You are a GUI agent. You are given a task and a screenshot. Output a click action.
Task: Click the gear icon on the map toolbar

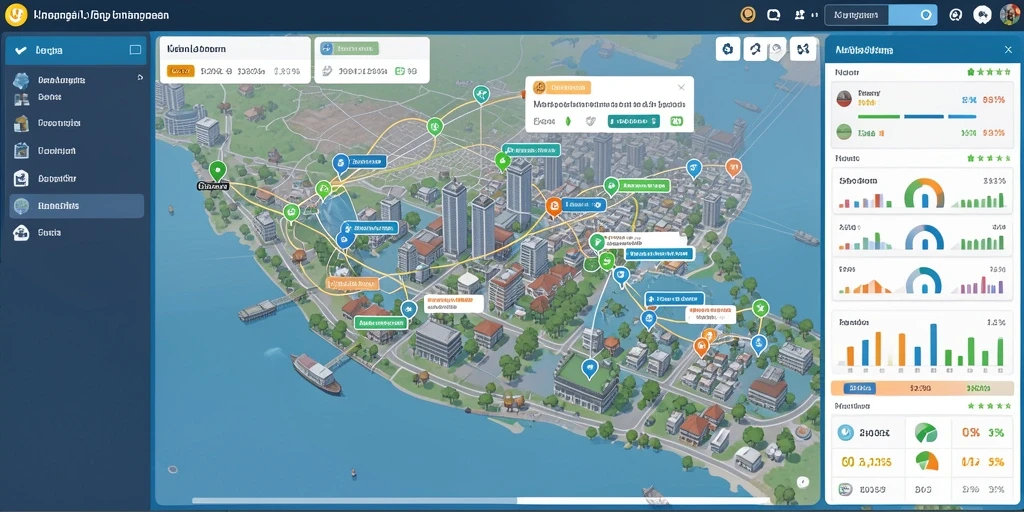click(728, 48)
